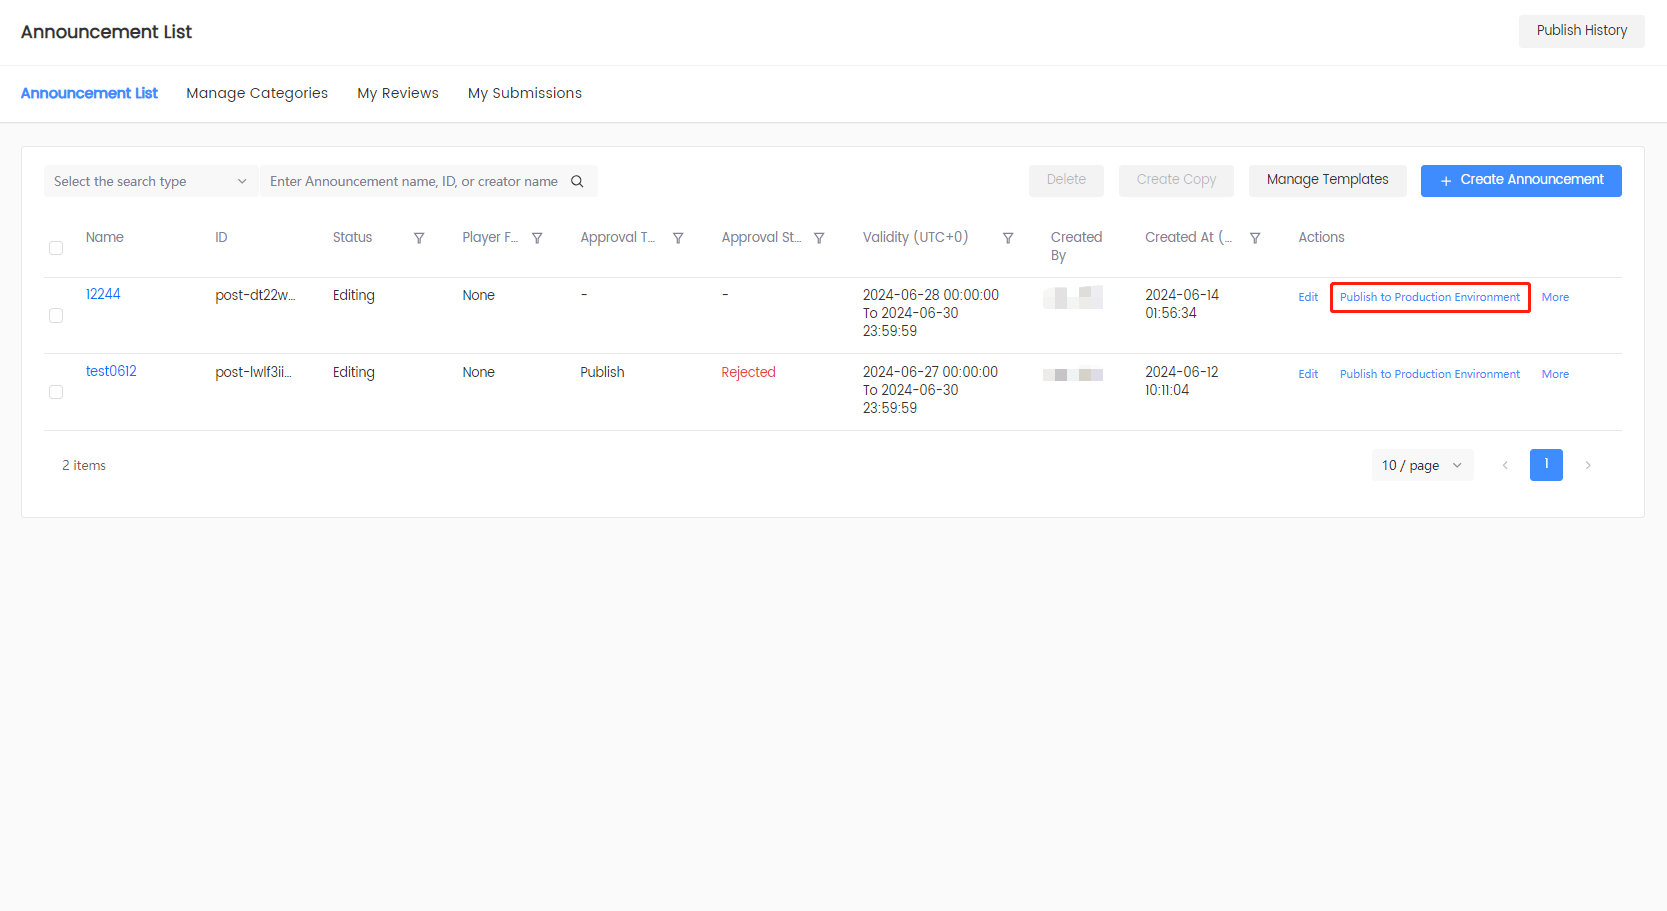Publish announcement 12244 to Production Environment
Image resolution: width=1667 pixels, height=911 pixels.
click(x=1429, y=297)
